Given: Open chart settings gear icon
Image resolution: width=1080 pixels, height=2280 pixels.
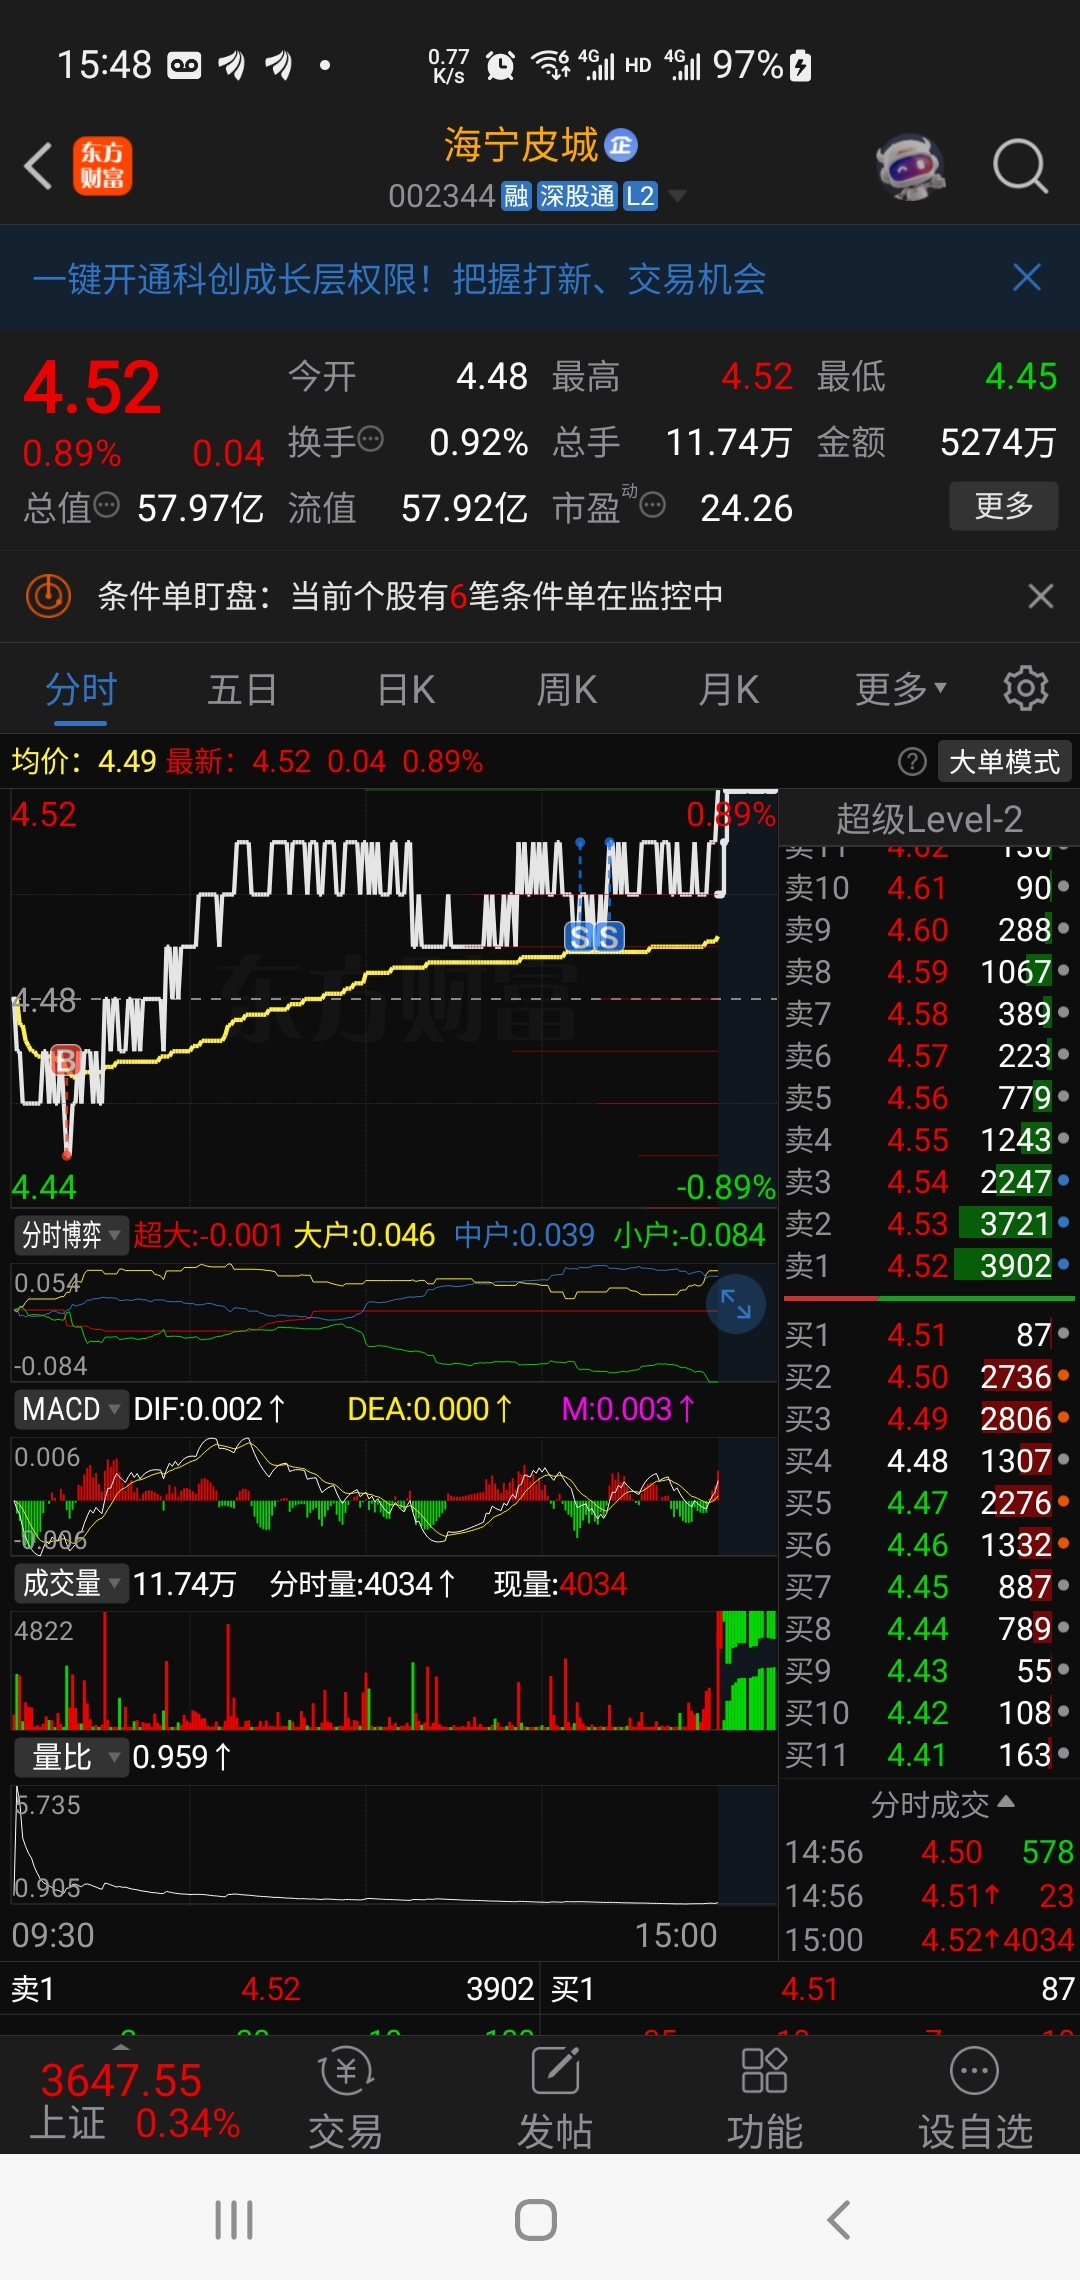Looking at the screenshot, I should 1026,689.
